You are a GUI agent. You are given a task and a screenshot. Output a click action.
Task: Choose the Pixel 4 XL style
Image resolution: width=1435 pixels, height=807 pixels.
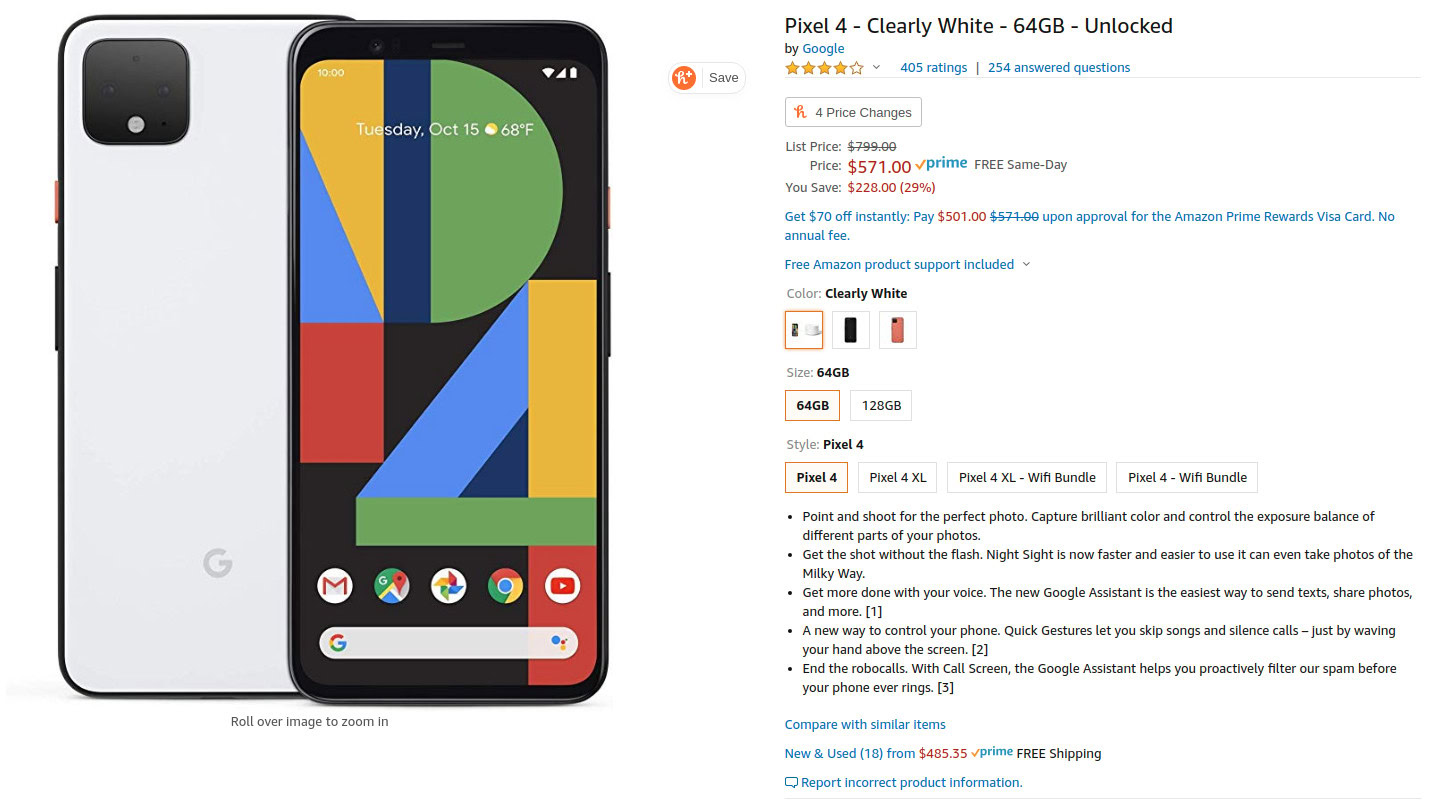pyautogui.click(x=898, y=477)
